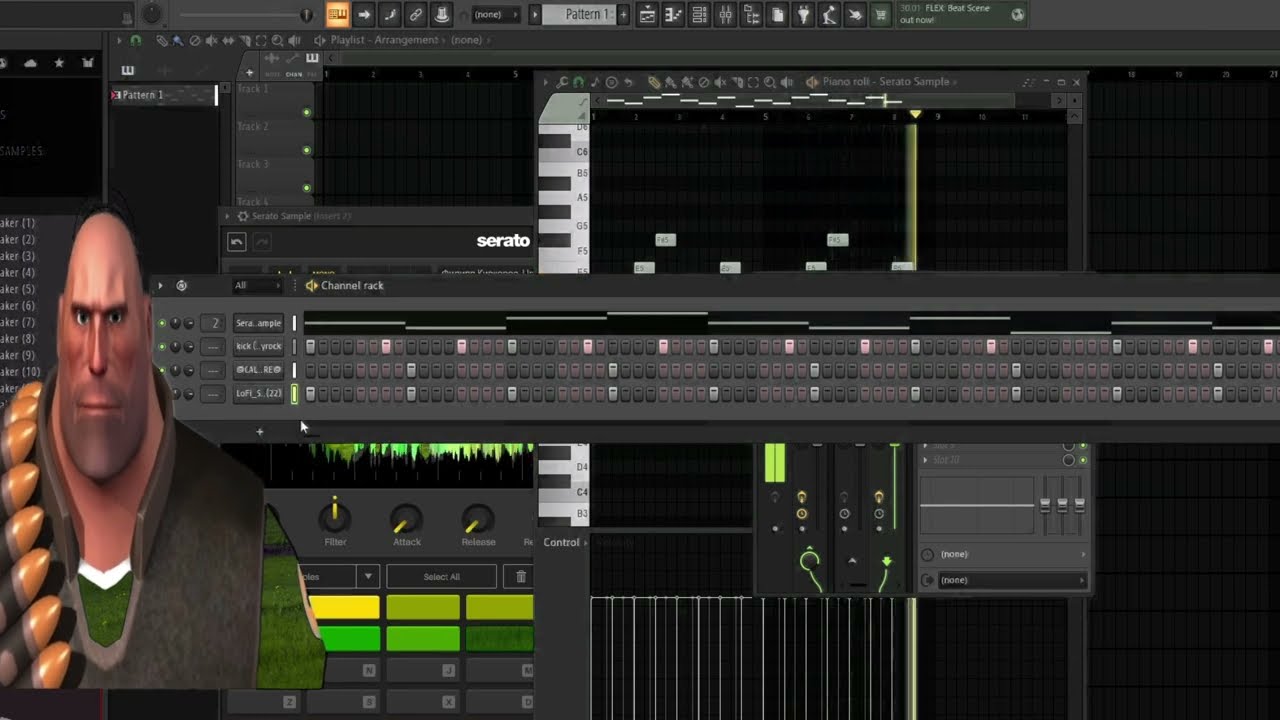1280x720 pixels.
Task: Mute the kick channel green LED
Action: 162,347
